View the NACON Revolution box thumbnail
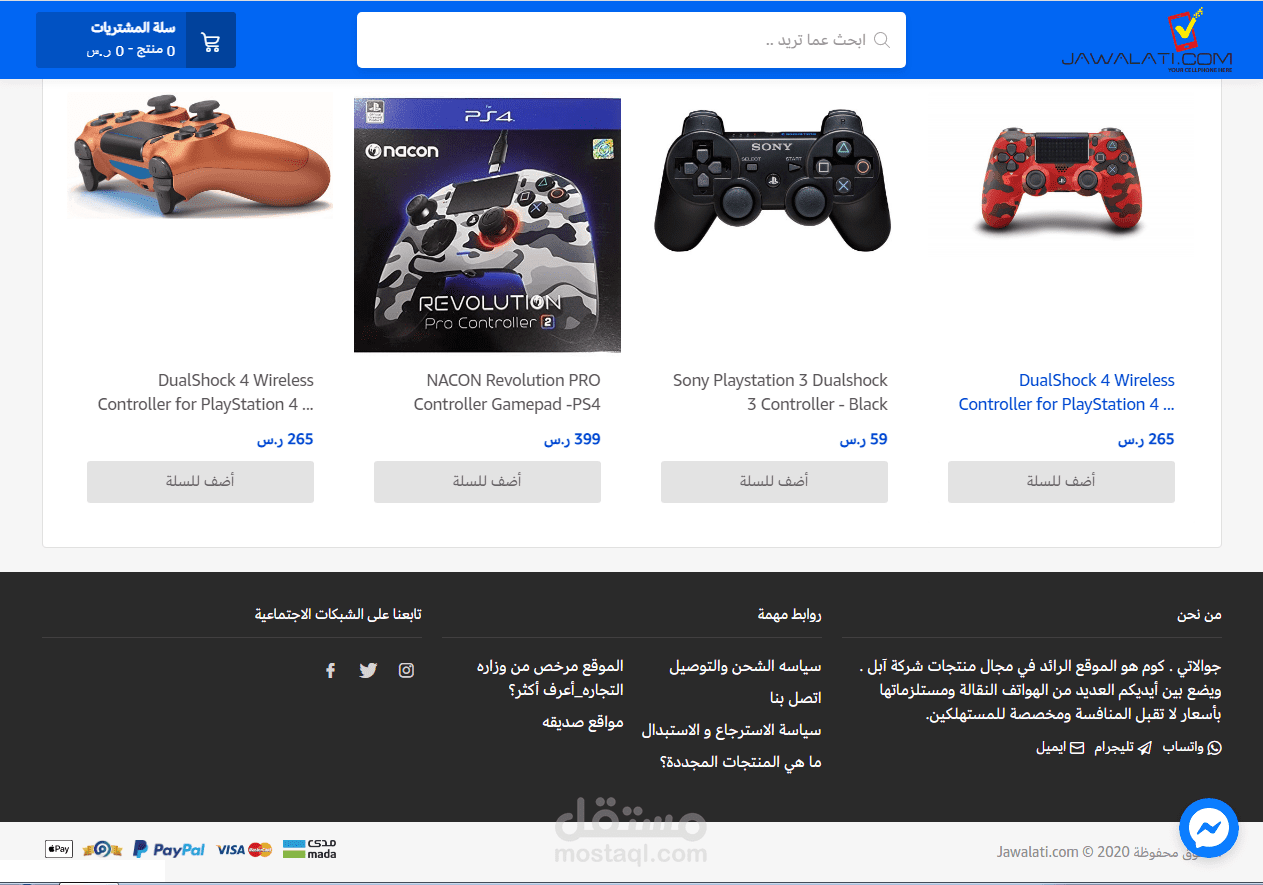Image resolution: width=1263 pixels, height=885 pixels. [x=487, y=225]
